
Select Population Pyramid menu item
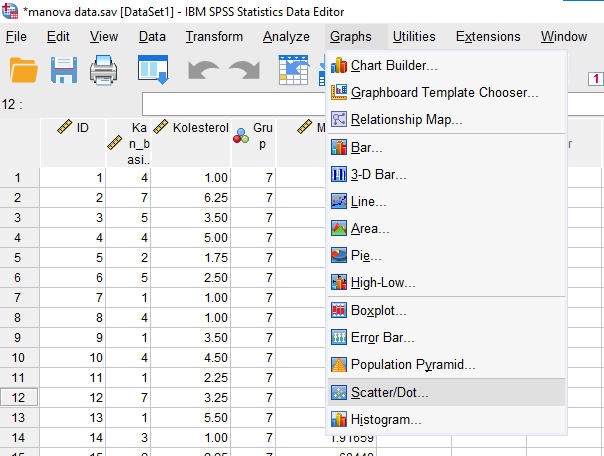[x=412, y=365]
